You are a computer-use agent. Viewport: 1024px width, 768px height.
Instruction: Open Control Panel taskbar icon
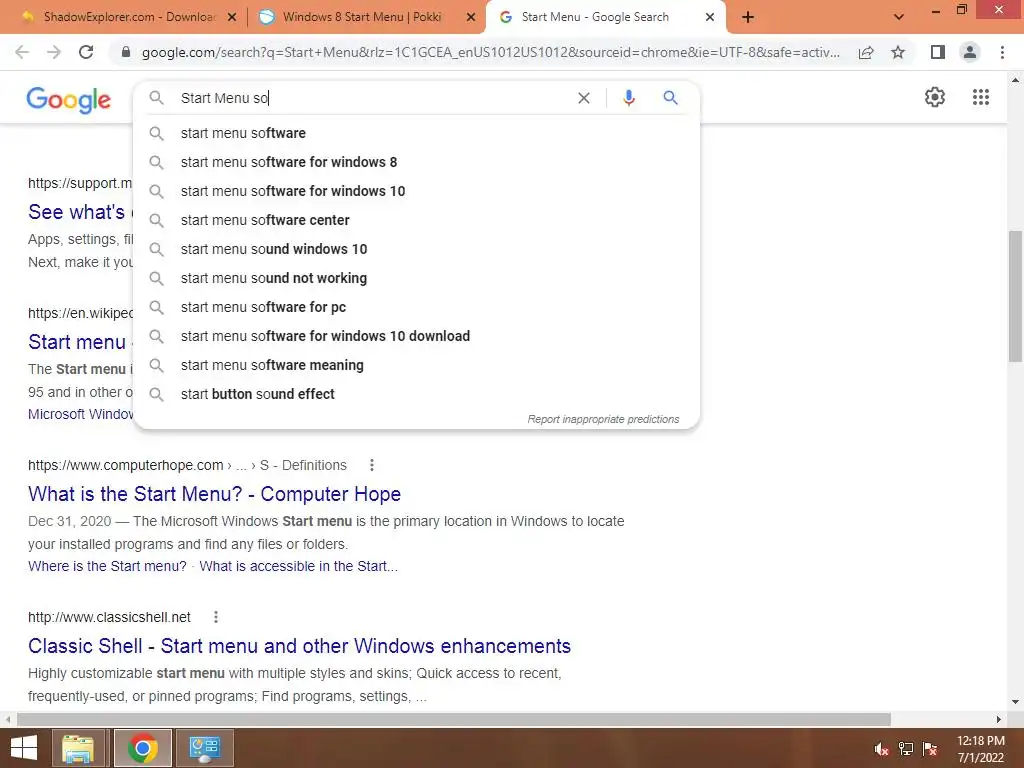(204, 748)
